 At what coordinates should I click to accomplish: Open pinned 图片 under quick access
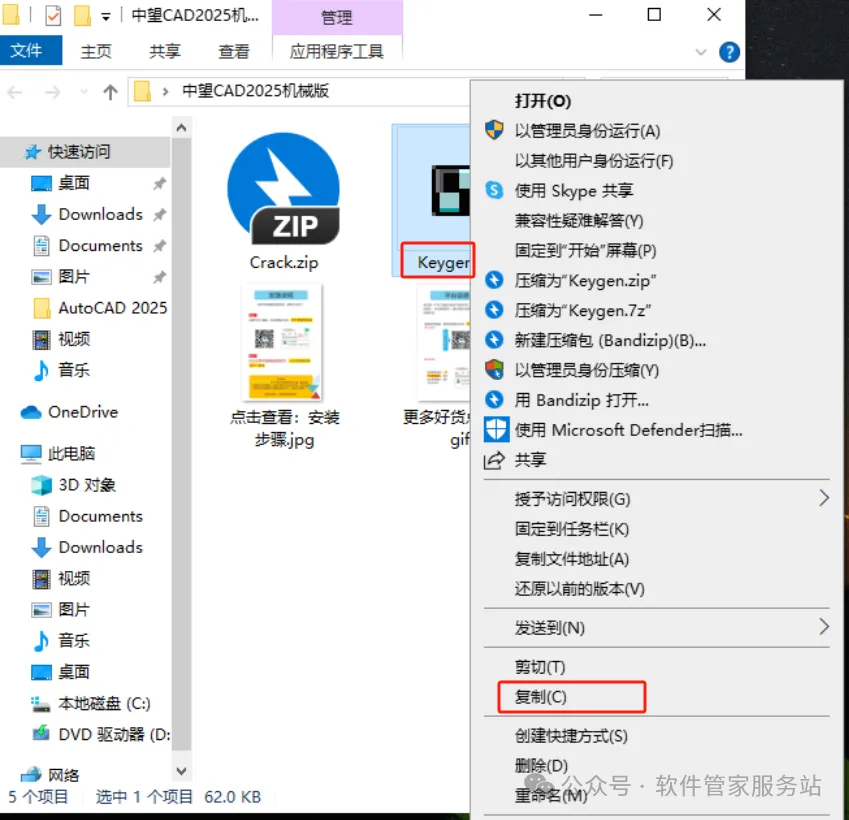(x=74, y=277)
